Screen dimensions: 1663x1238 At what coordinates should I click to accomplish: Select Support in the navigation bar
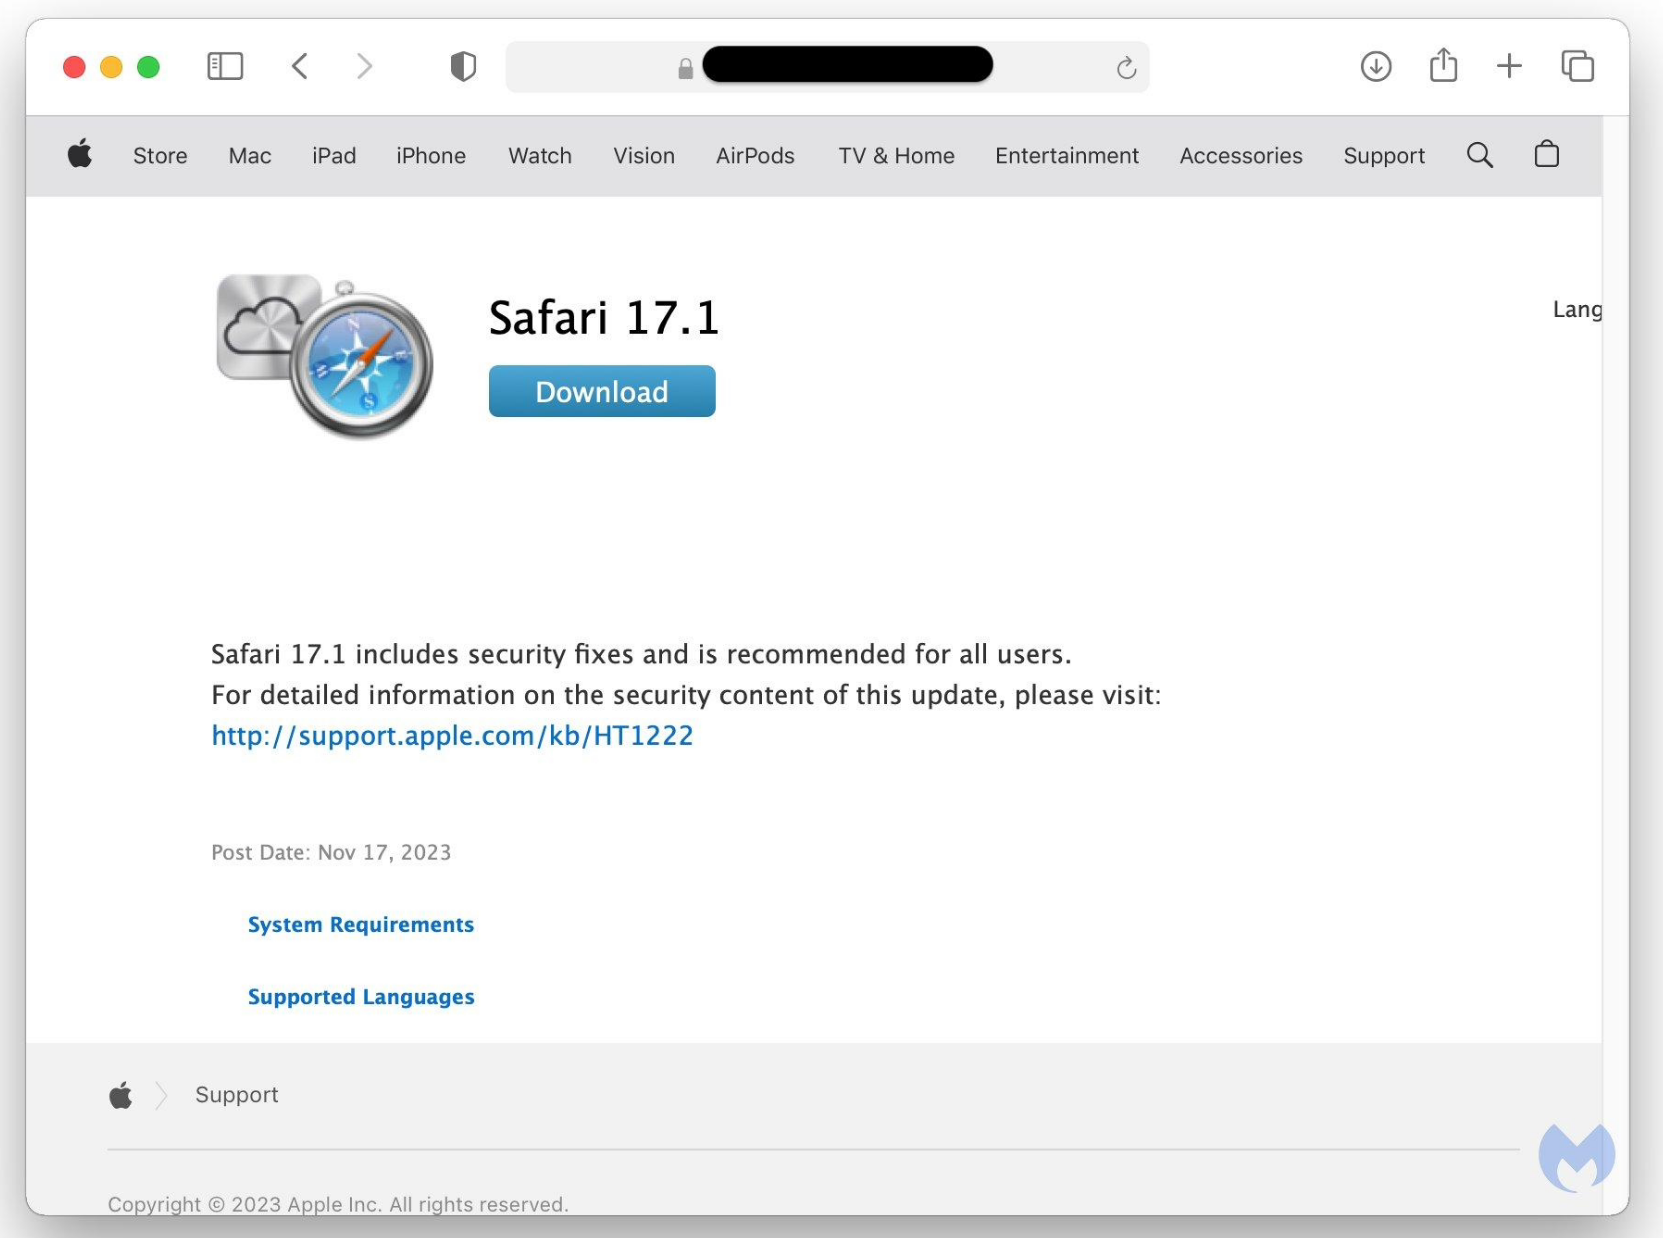pos(1384,155)
